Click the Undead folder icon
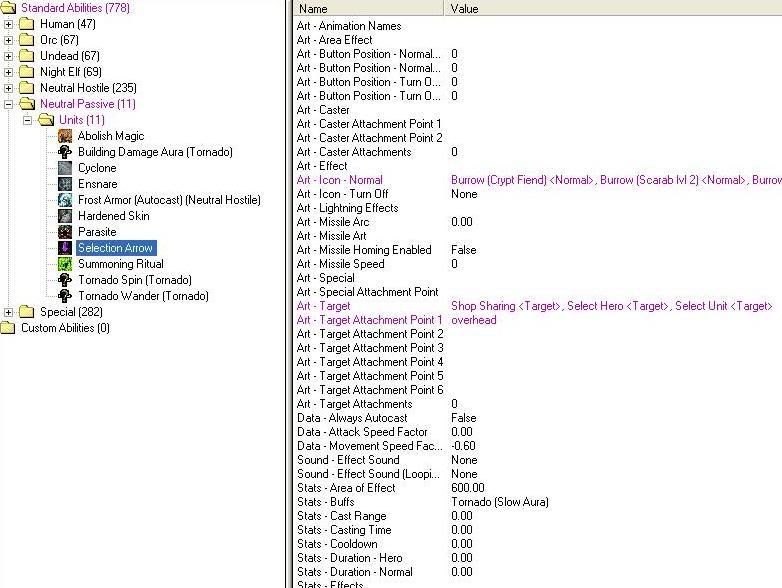Image resolution: width=782 pixels, height=588 pixels. click(x=26, y=56)
